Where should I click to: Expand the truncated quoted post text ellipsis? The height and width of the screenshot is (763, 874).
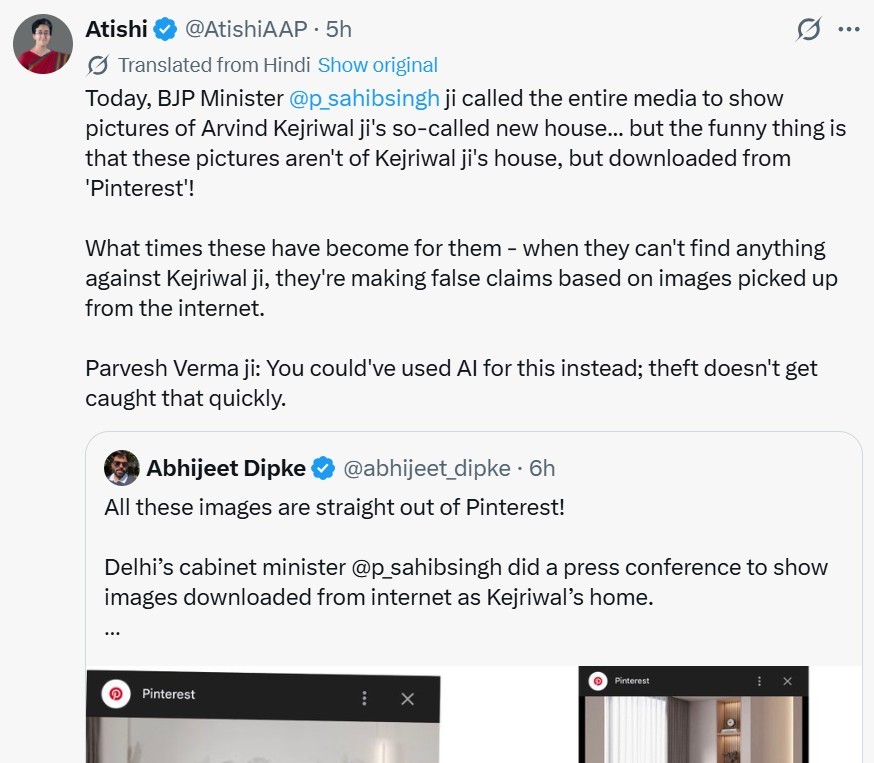coord(112,631)
